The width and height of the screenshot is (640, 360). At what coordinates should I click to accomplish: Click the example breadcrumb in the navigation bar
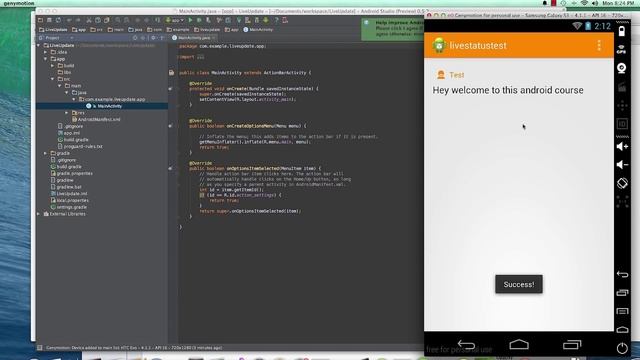[178, 29]
